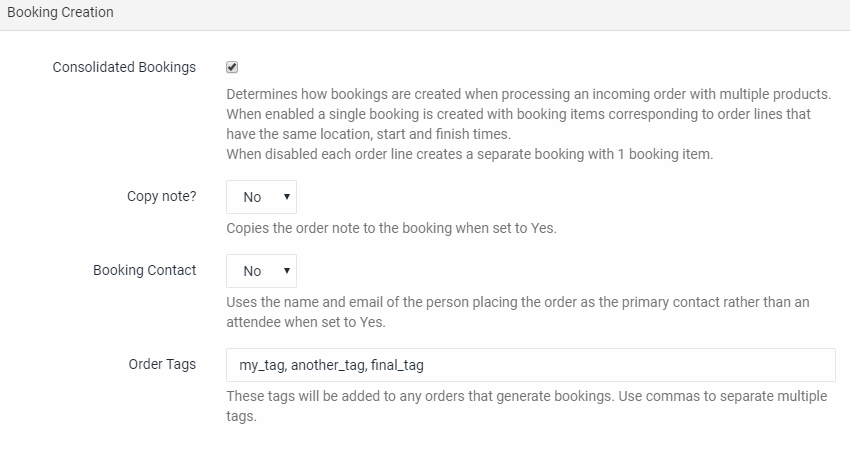Image resolution: width=850 pixels, height=450 pixels.
Task: Click the arrow on Booking Contact select
Action: (x=287, y=271)
